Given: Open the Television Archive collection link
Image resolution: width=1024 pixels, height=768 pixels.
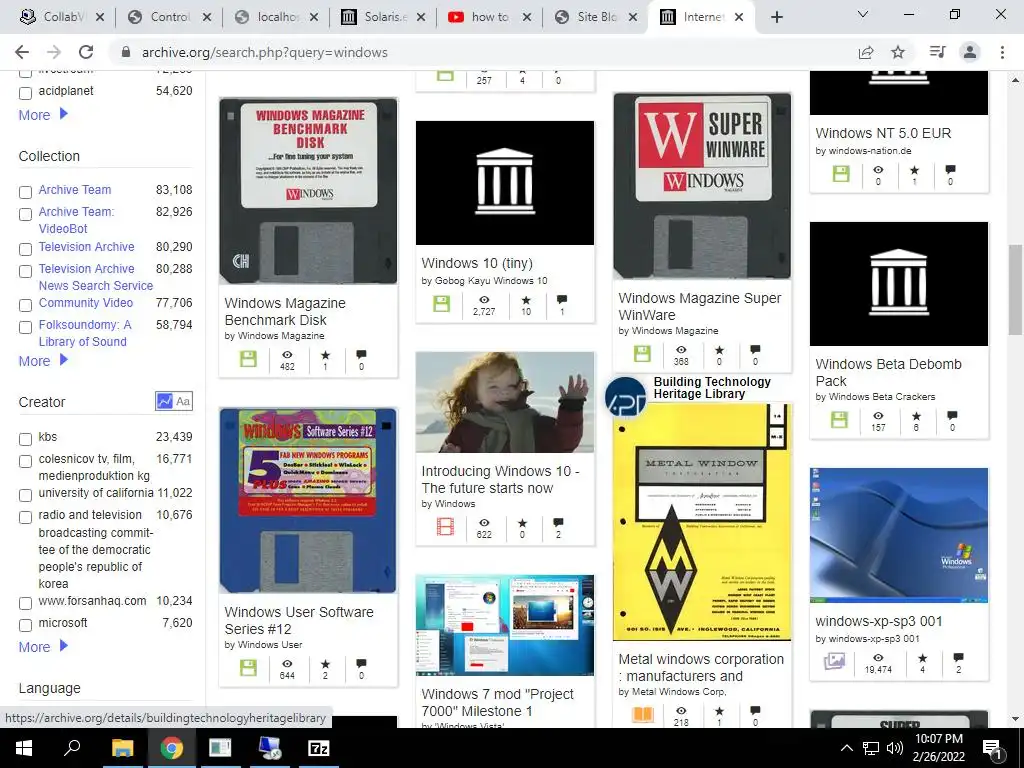Looking at the screenshot, I should pyautogui.click(x=86, y=247).
